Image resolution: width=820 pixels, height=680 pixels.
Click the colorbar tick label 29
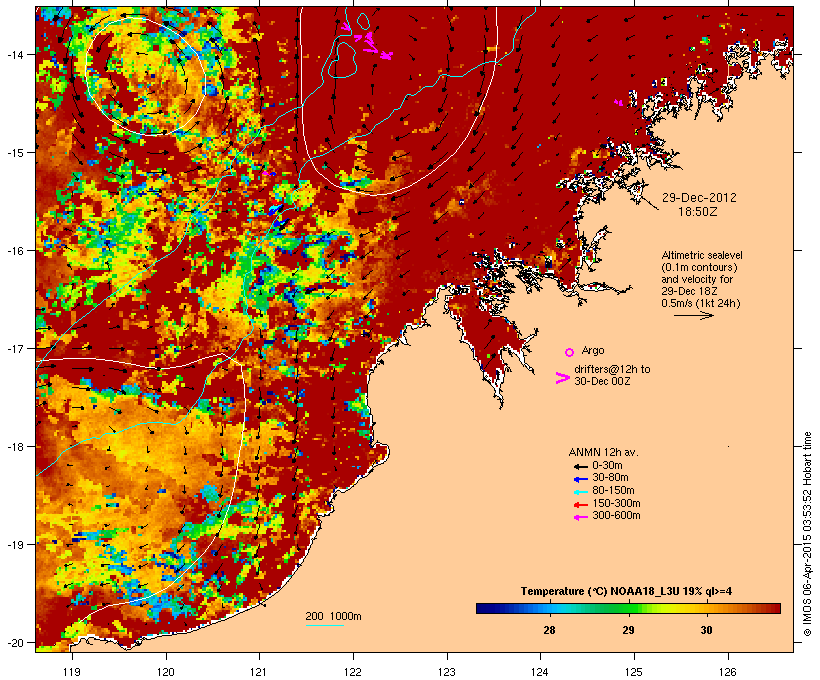click(628, 630)
